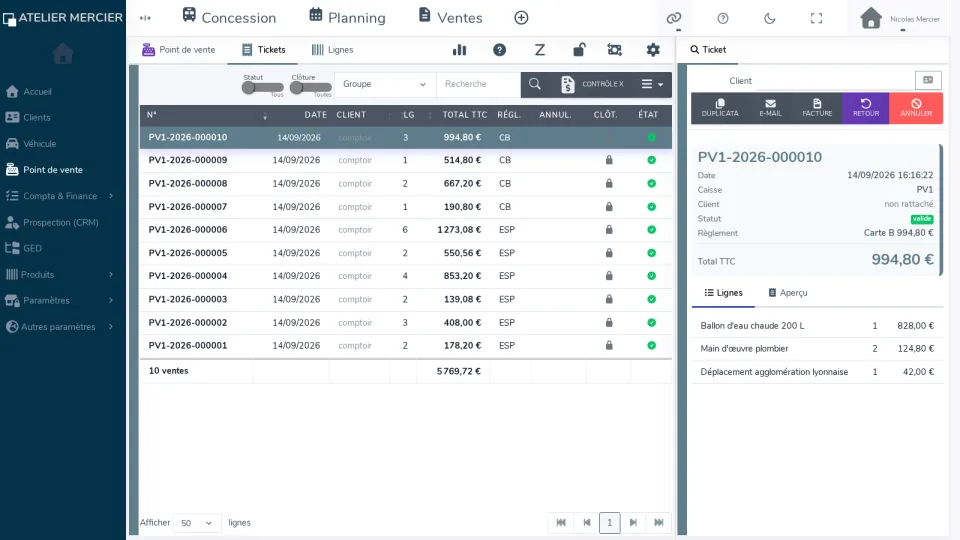Open the cash capture icon in toolbar

point(615,50)
